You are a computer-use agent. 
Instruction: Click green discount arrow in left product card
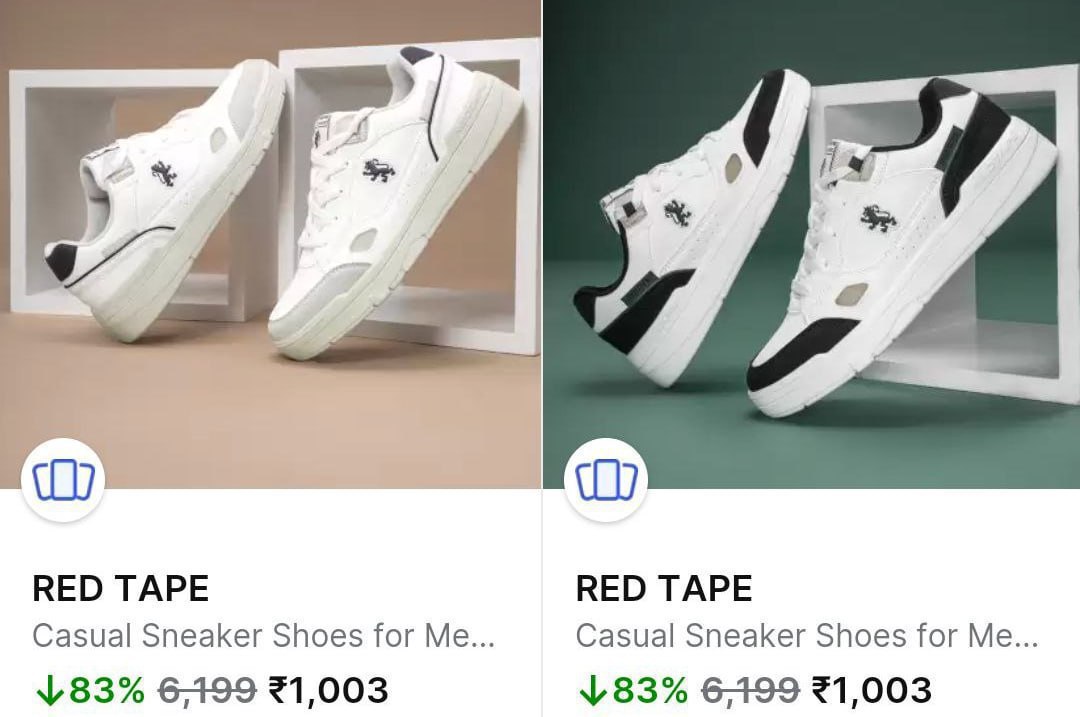click(x=47, y=689)
